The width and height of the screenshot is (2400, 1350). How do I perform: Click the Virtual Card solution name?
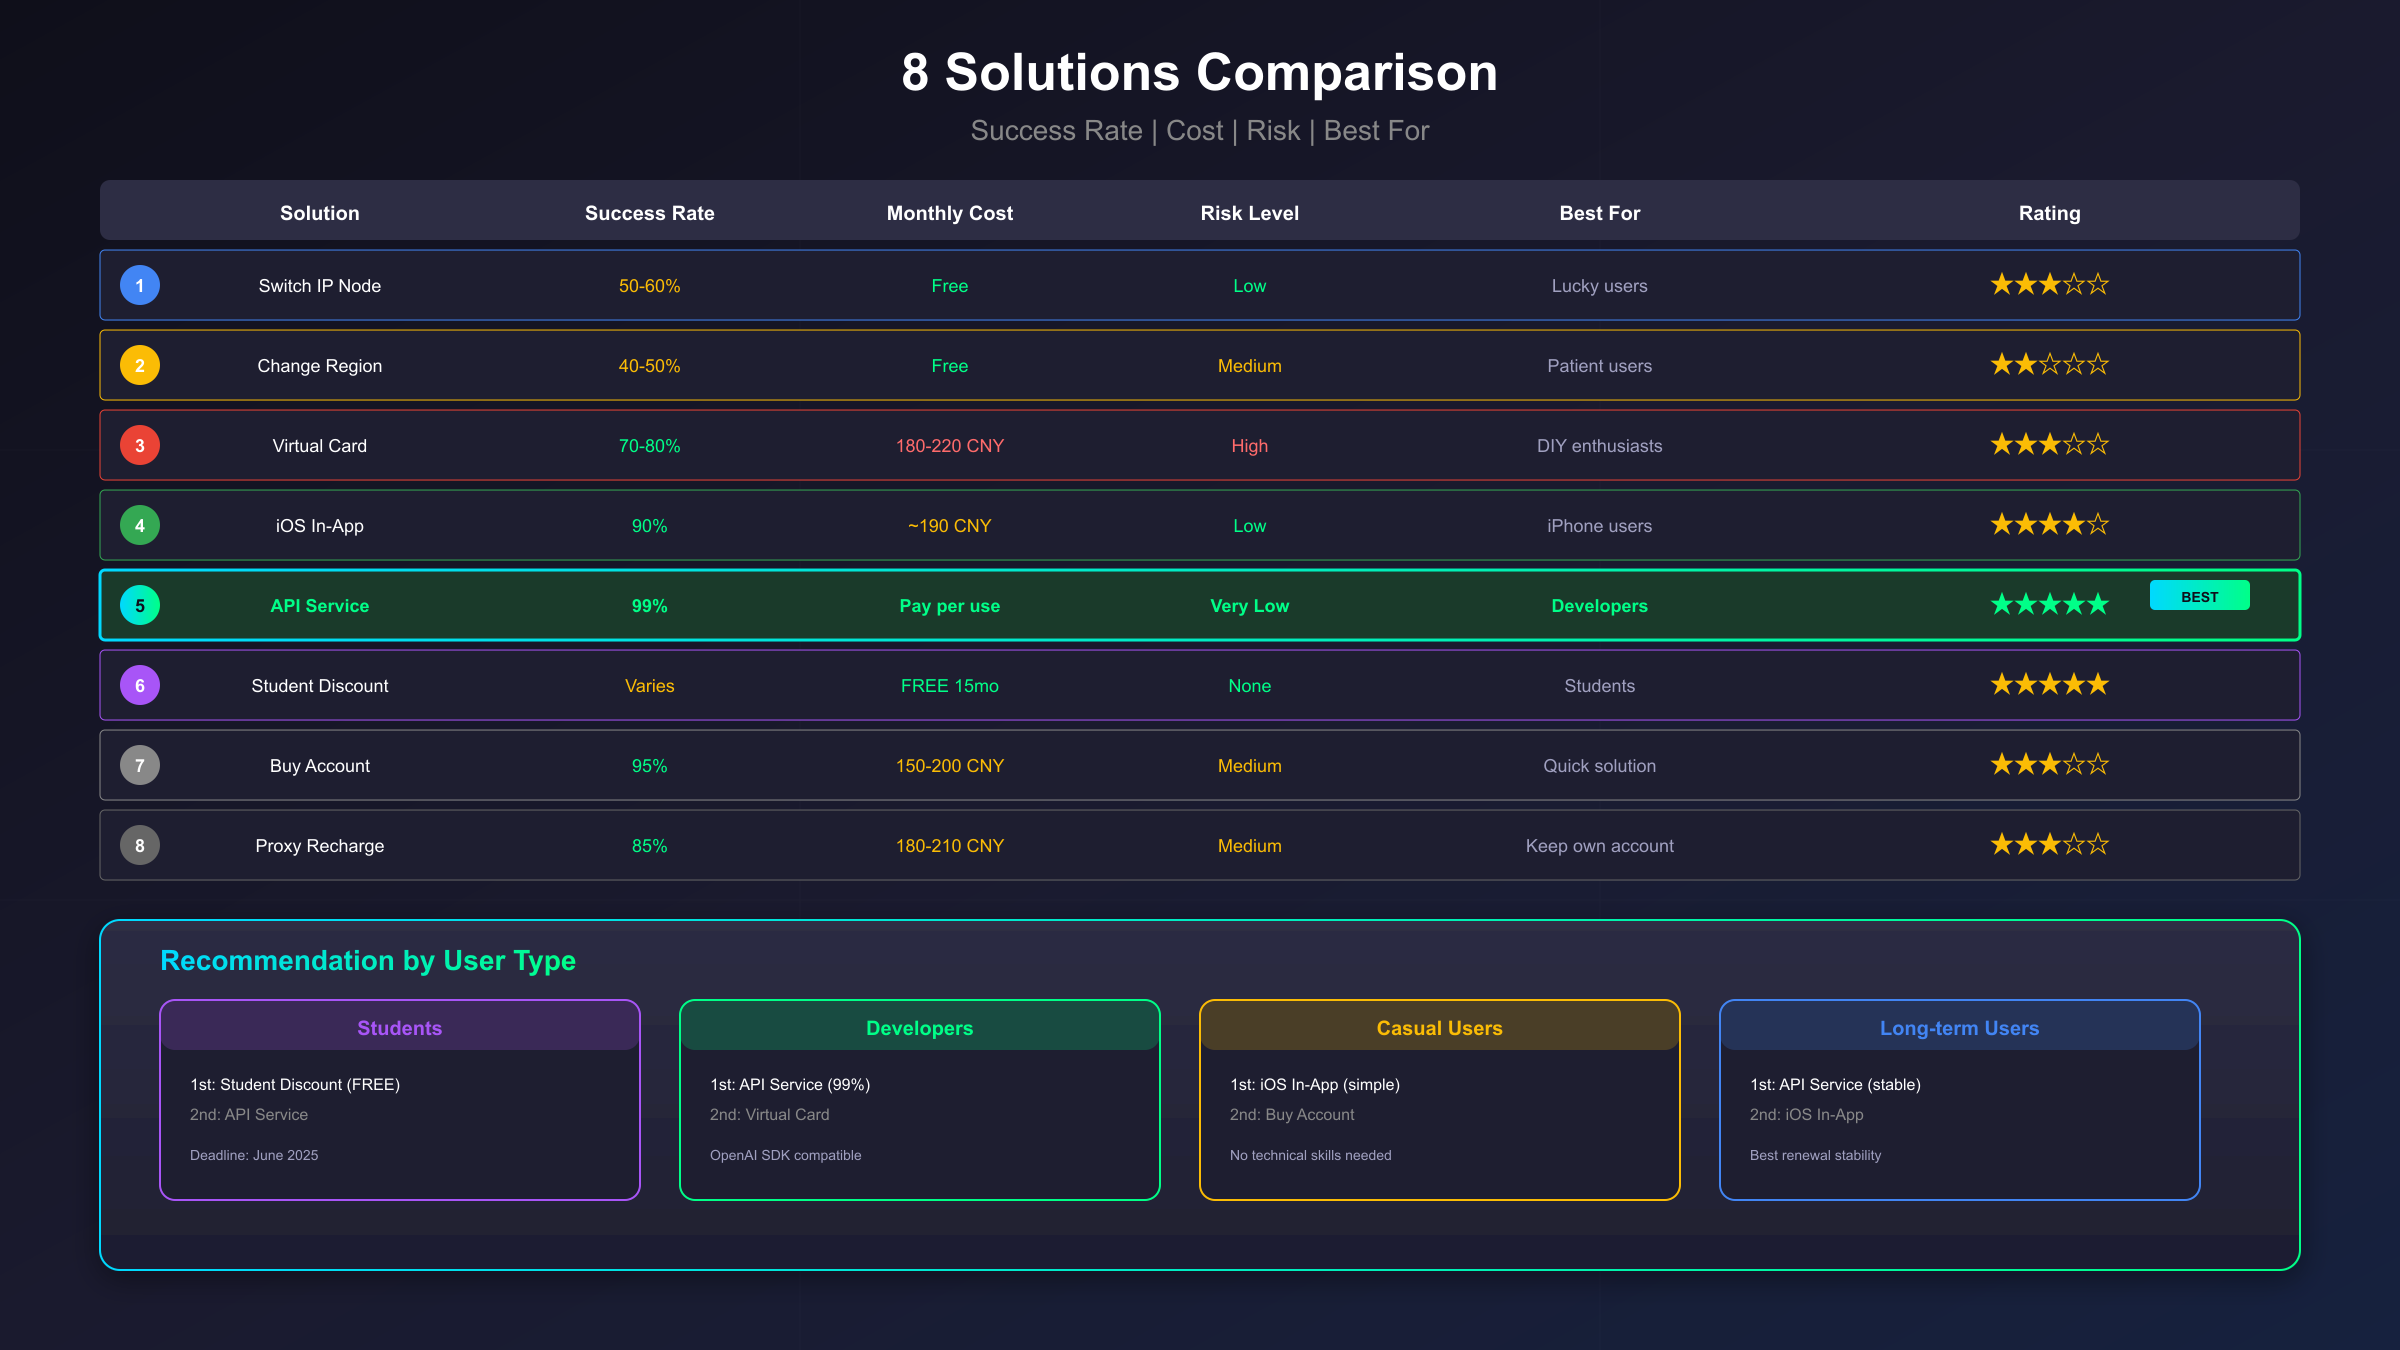(319, 446)
